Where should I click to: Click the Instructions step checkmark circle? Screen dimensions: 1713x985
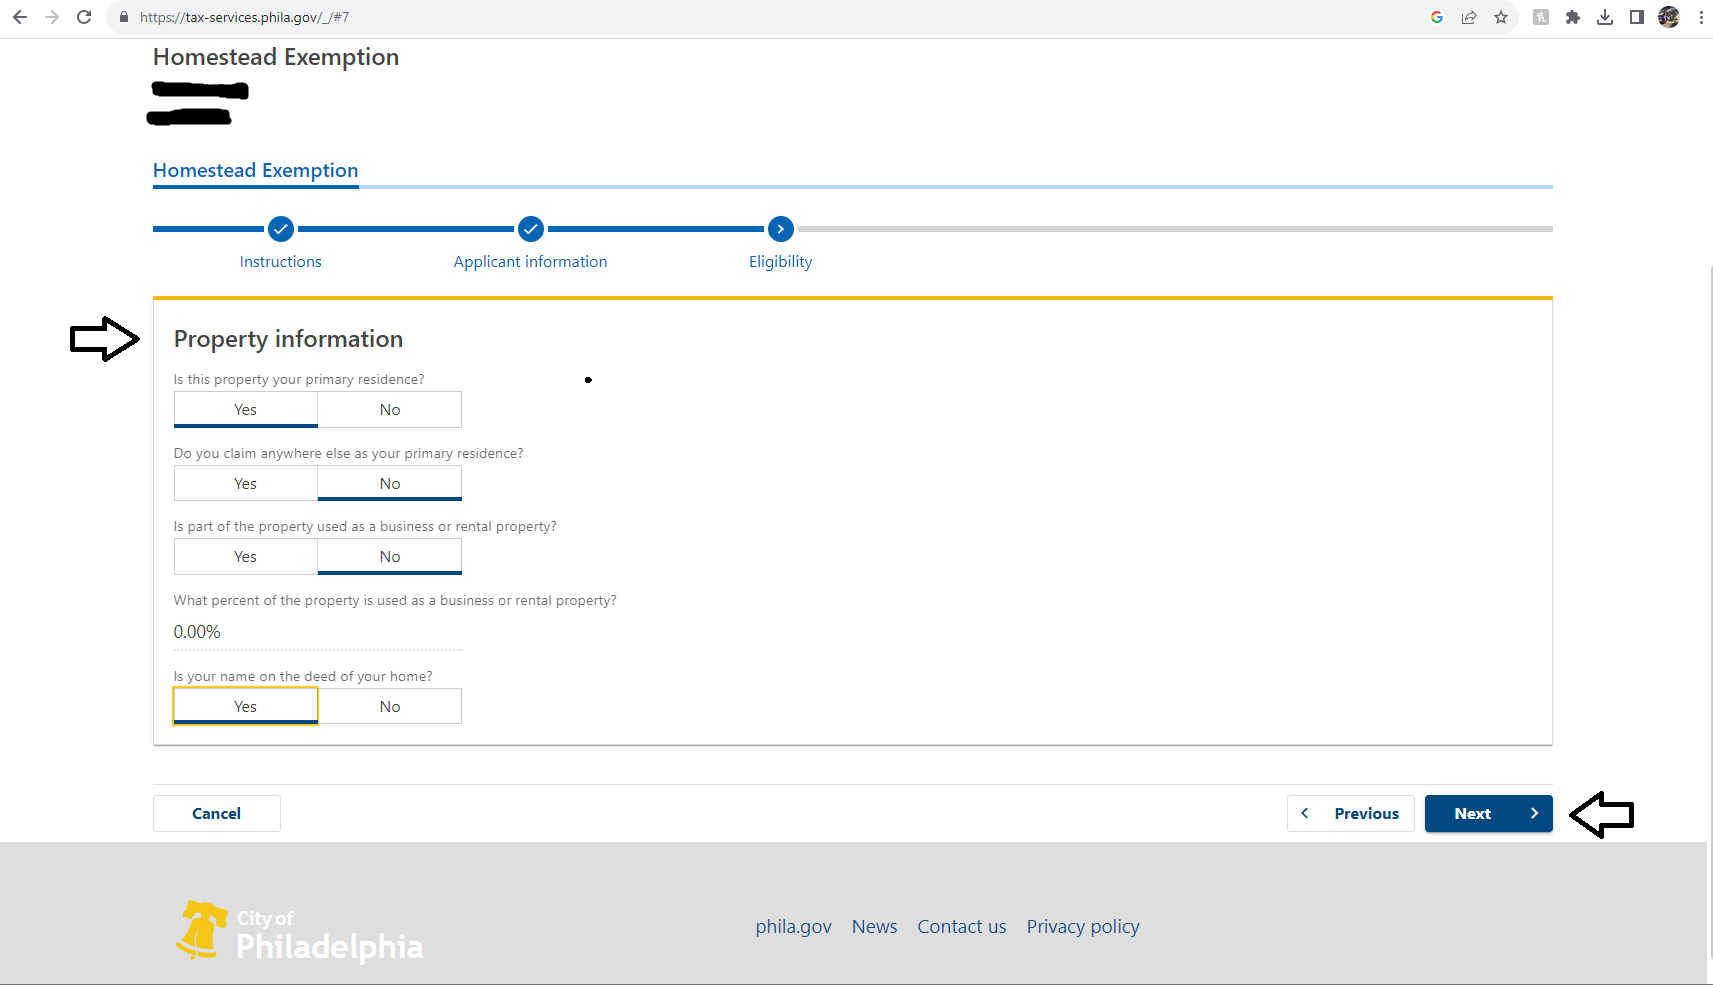(x=281, y=229)
